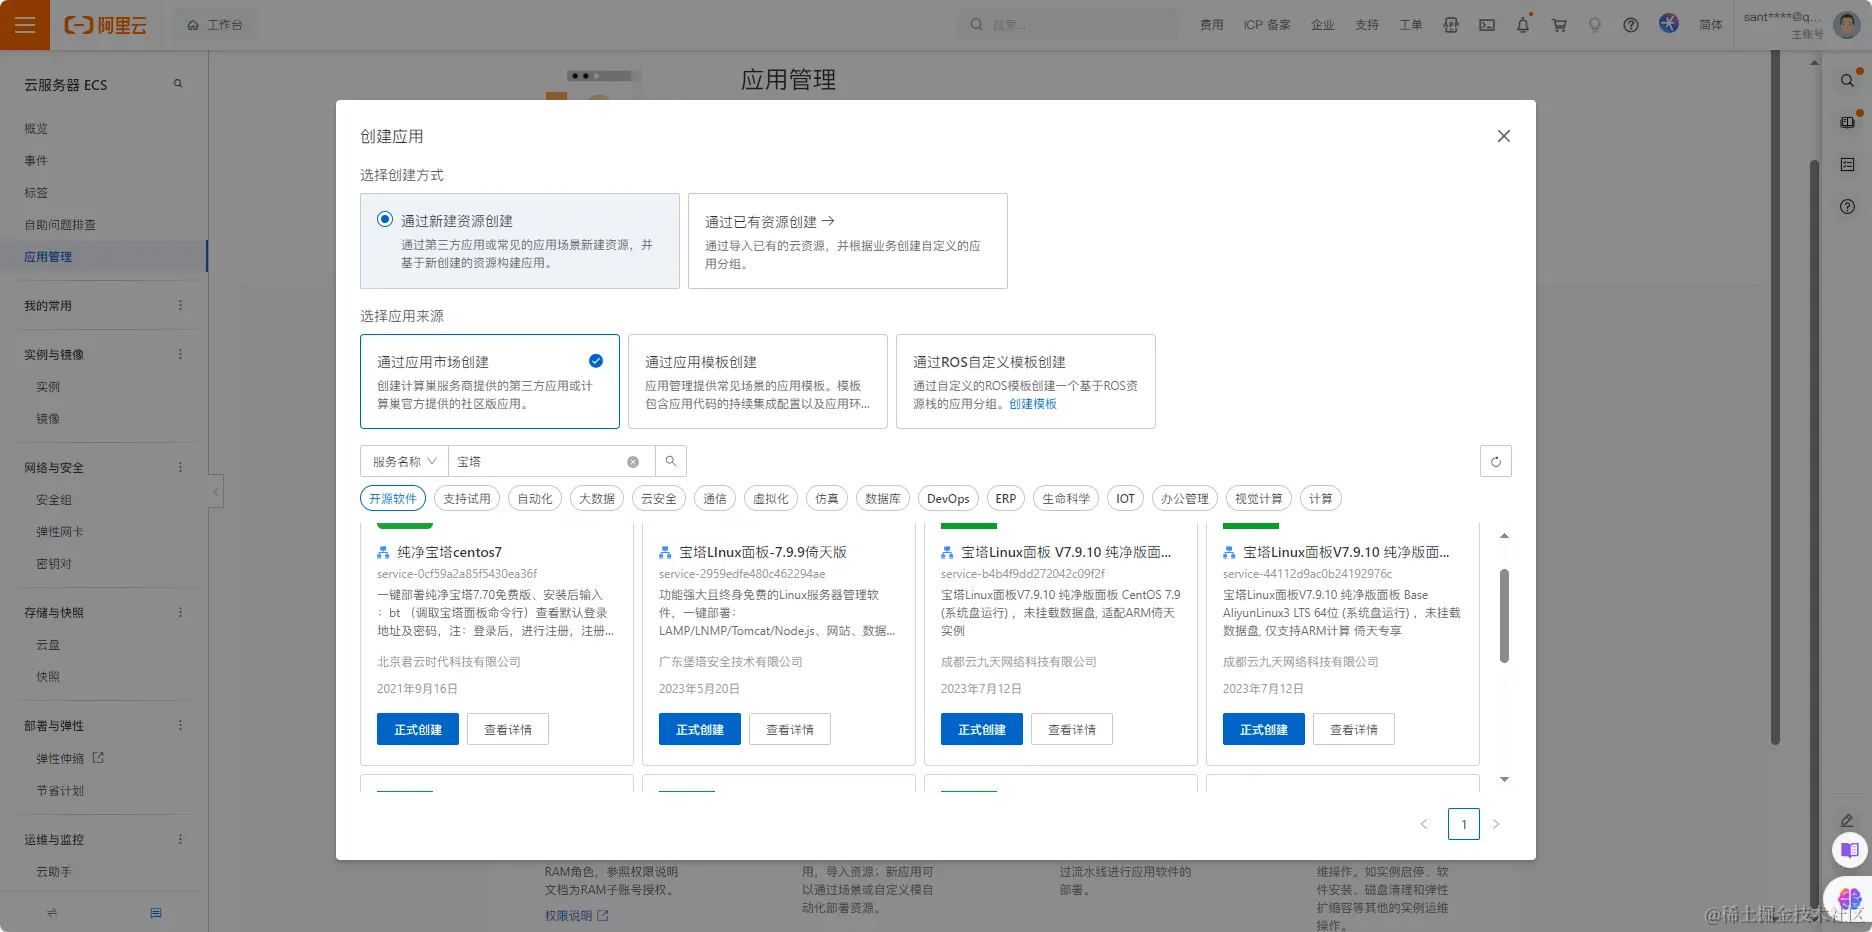Open more options for 存储与快照
This screenshot has height=932, width=1872.
point(180,612)
